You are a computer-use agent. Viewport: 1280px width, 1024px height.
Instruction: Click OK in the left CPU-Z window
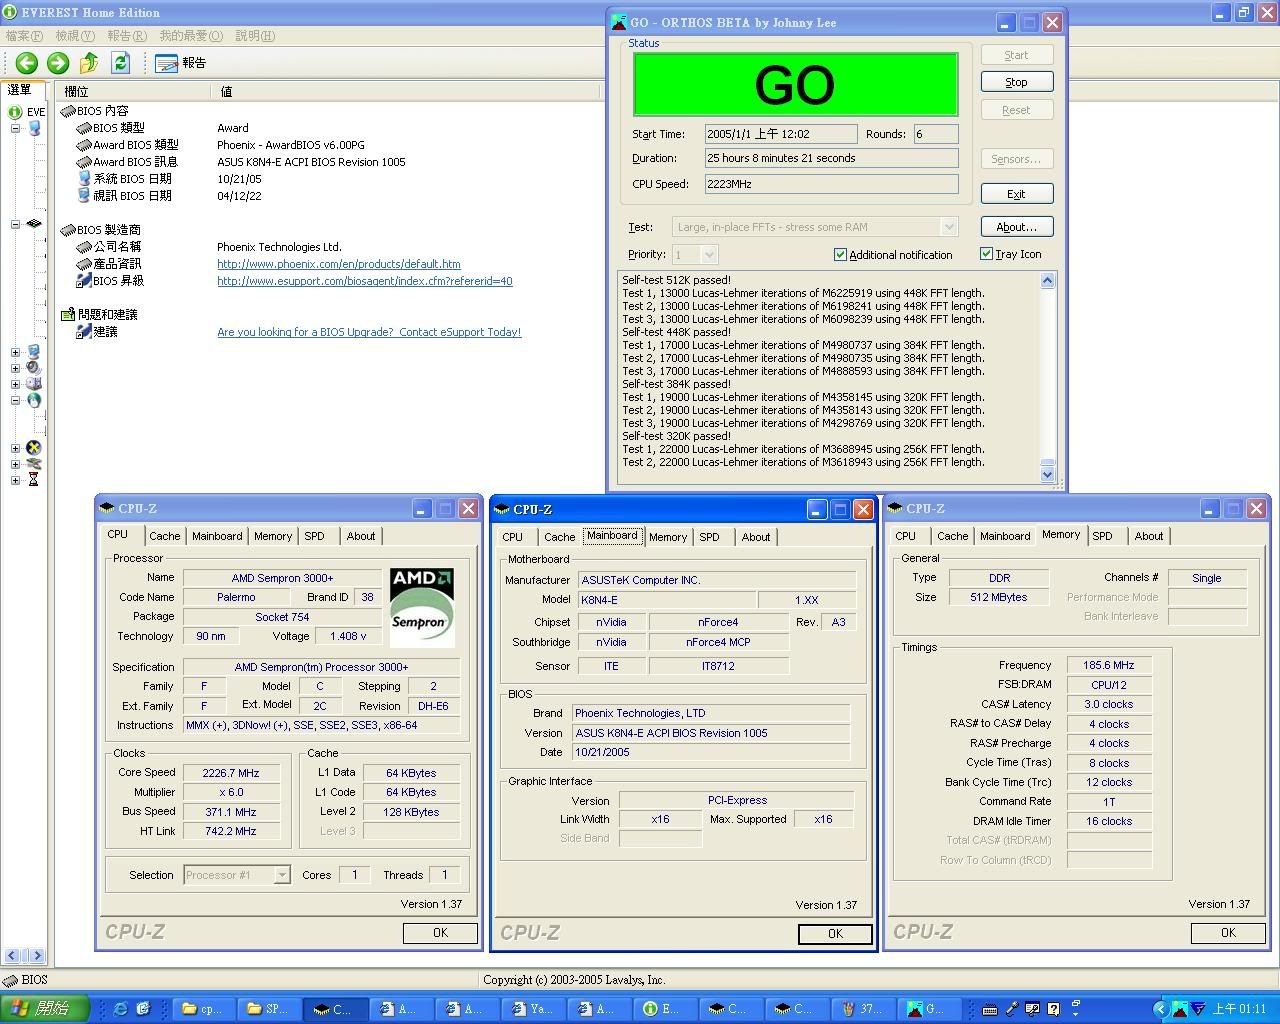[x=440, y=932]
